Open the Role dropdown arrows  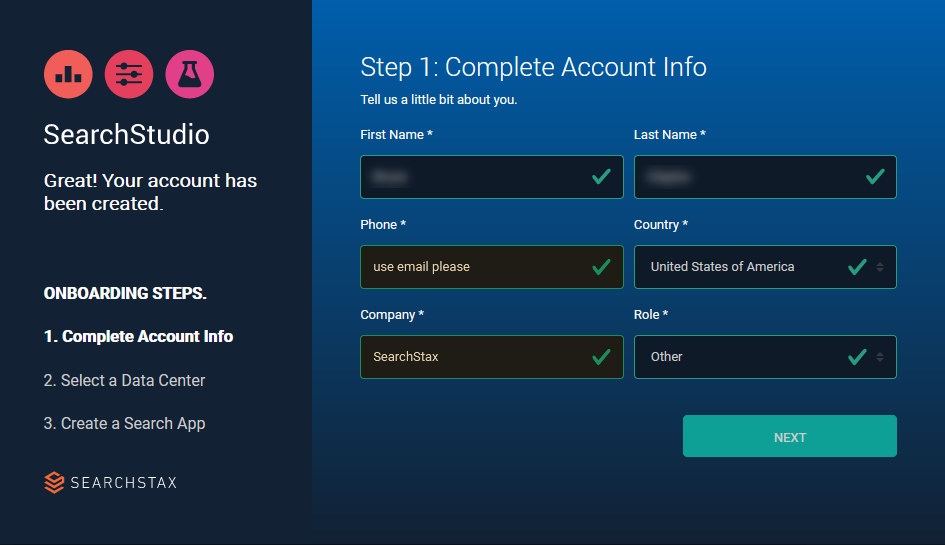tap(880, 357)
